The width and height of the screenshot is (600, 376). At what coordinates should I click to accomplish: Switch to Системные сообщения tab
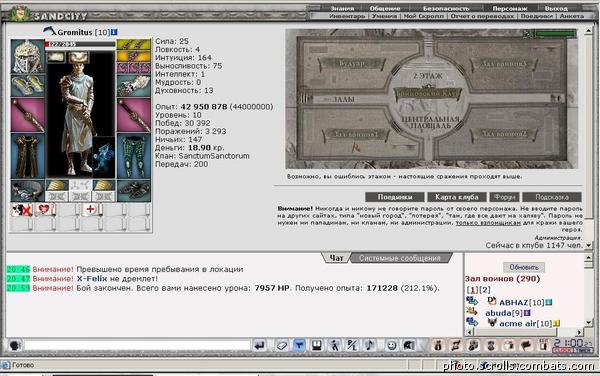(x=399, y=258)
